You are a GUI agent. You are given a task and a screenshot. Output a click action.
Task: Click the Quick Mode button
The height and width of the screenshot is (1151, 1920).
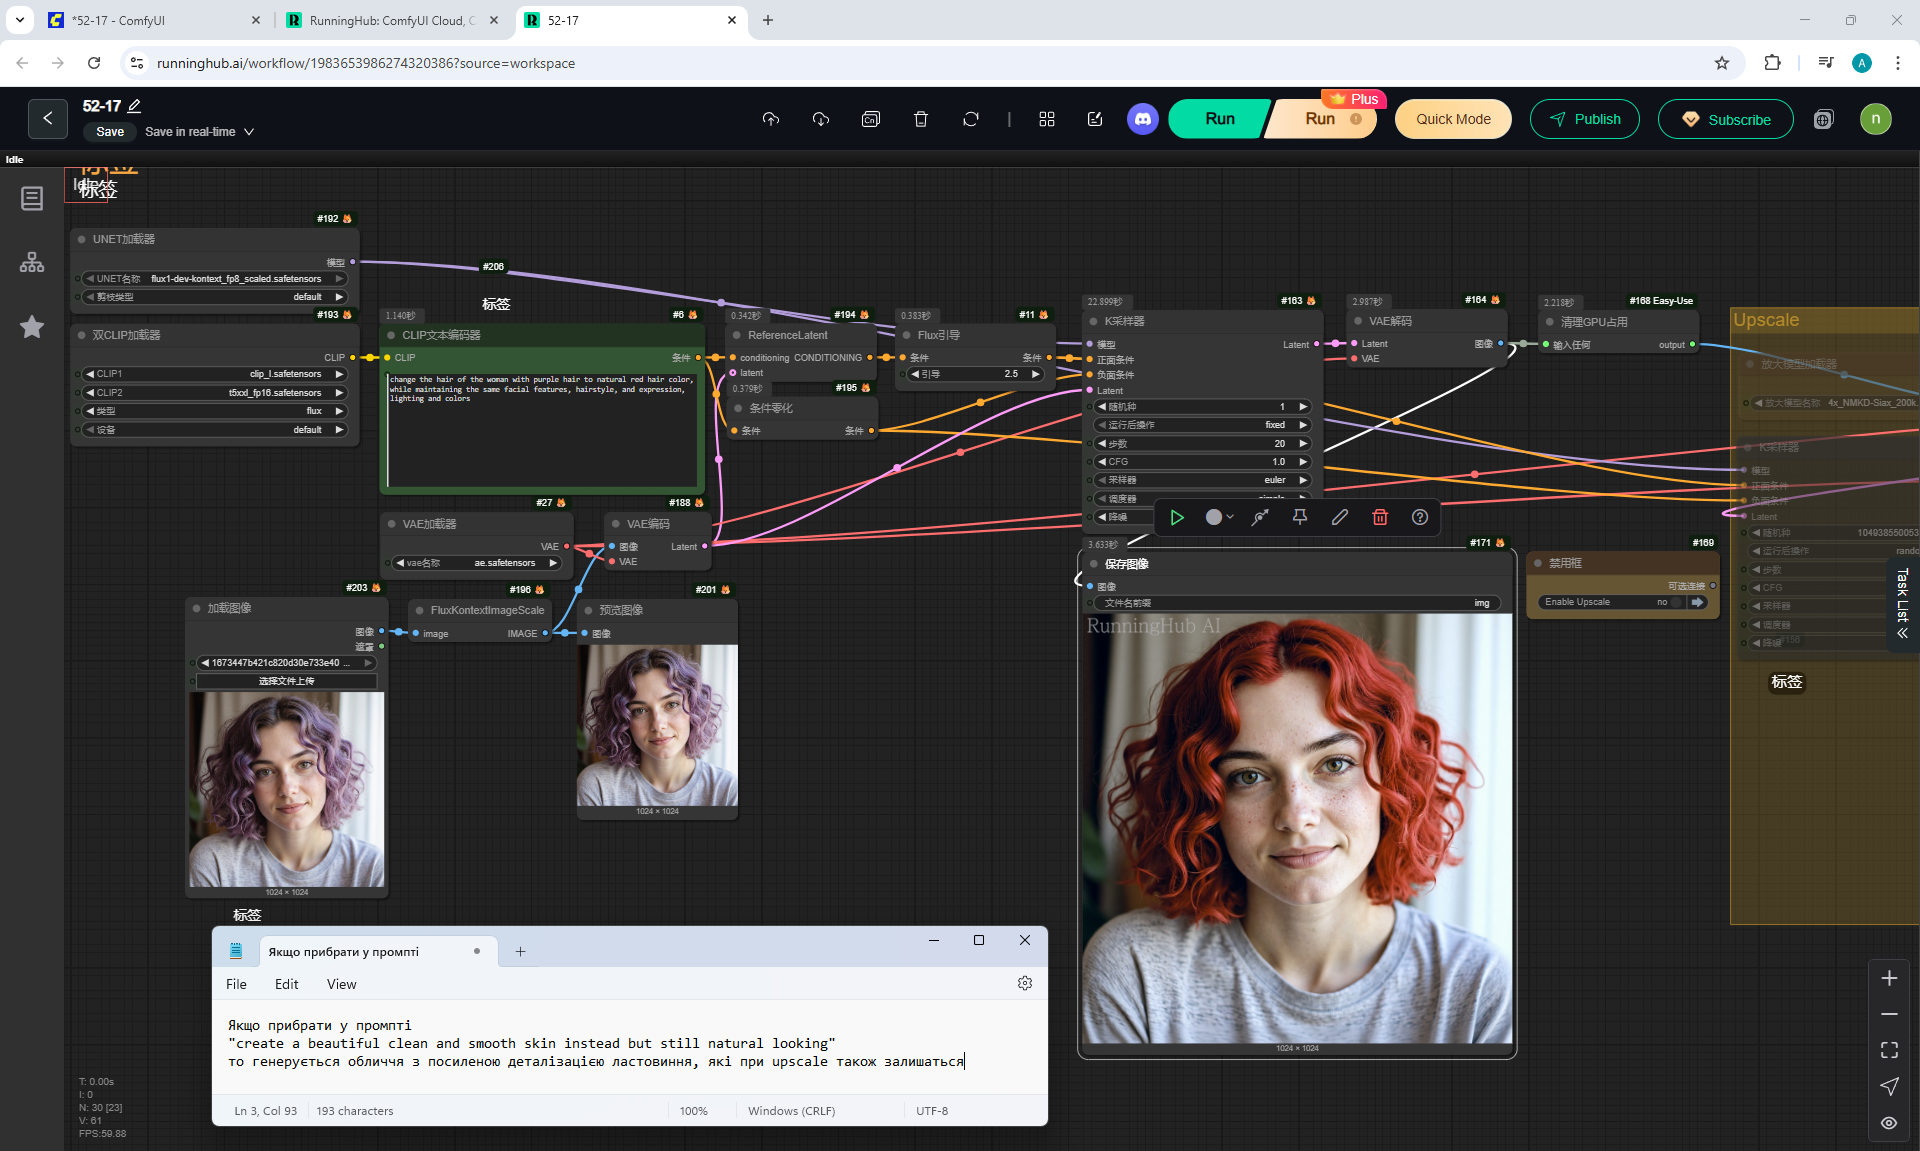click(x=1452, y=119)
